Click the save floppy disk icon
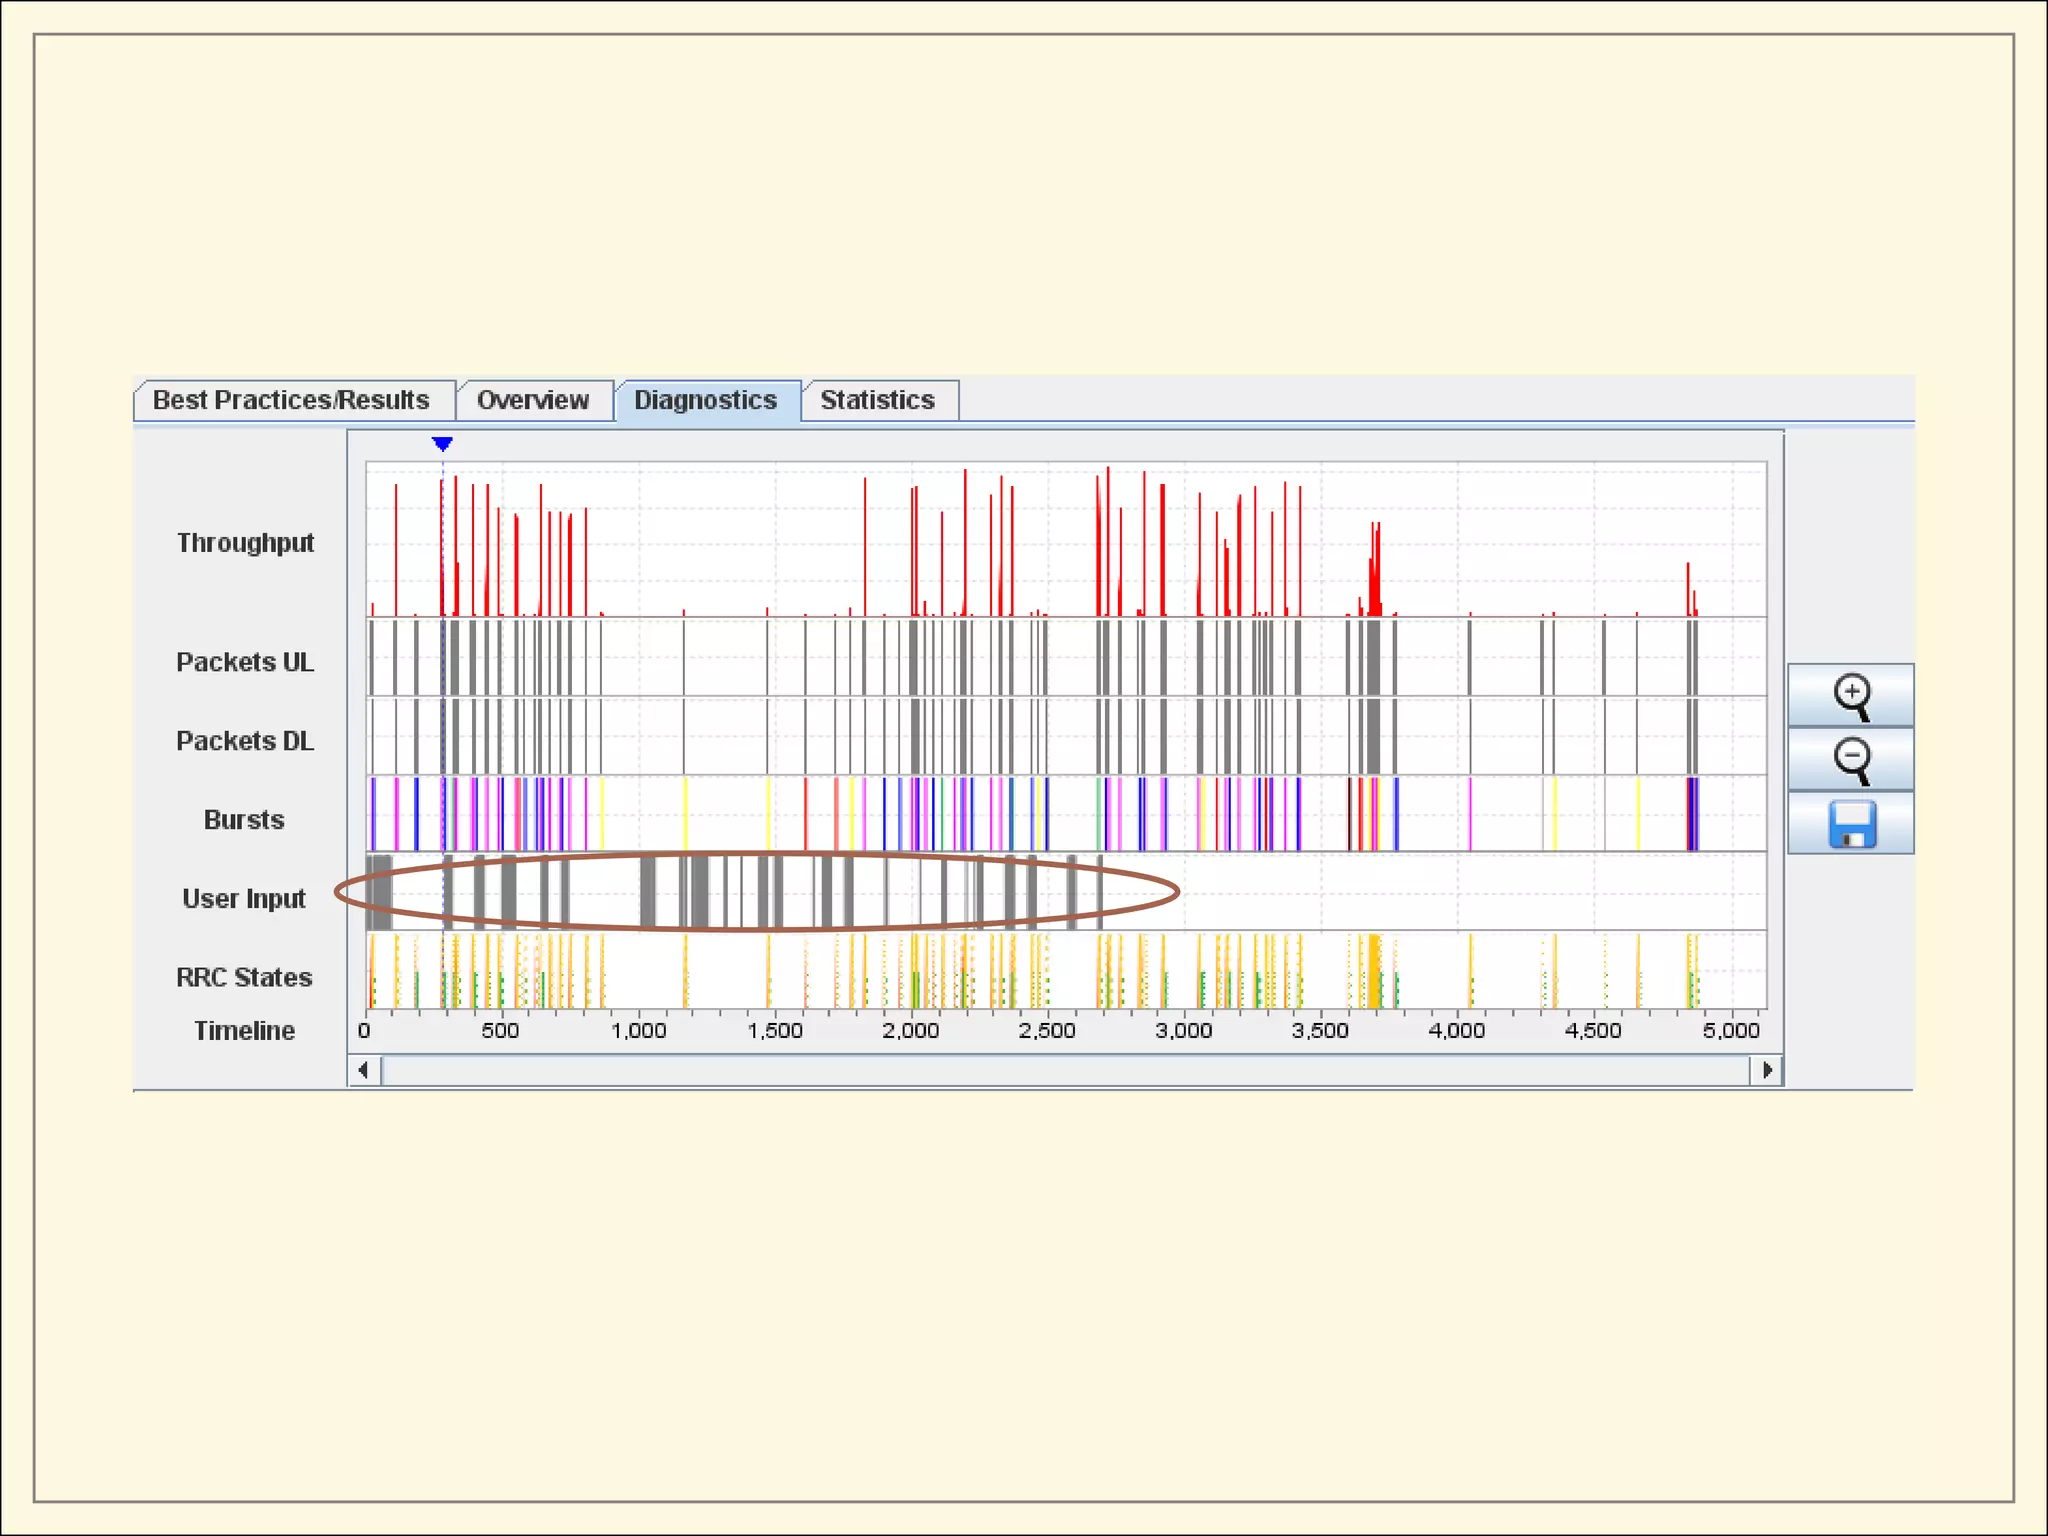The width and height of the screenshot is (2048, 1536). pos(1851,824)
